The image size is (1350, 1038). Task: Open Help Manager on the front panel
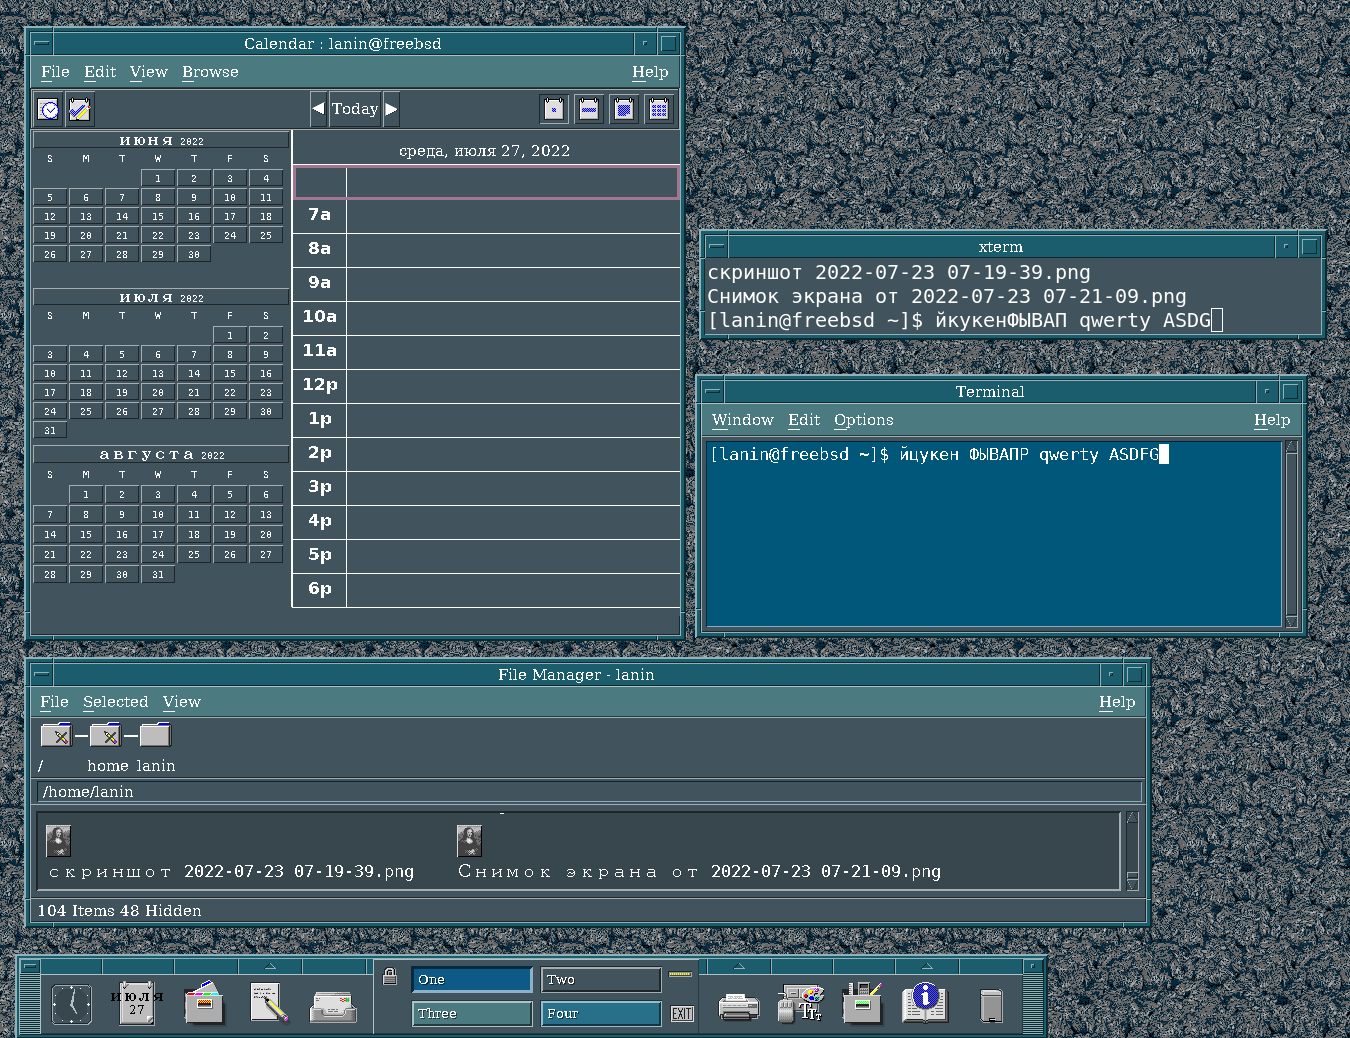(x=925, y=1003)
